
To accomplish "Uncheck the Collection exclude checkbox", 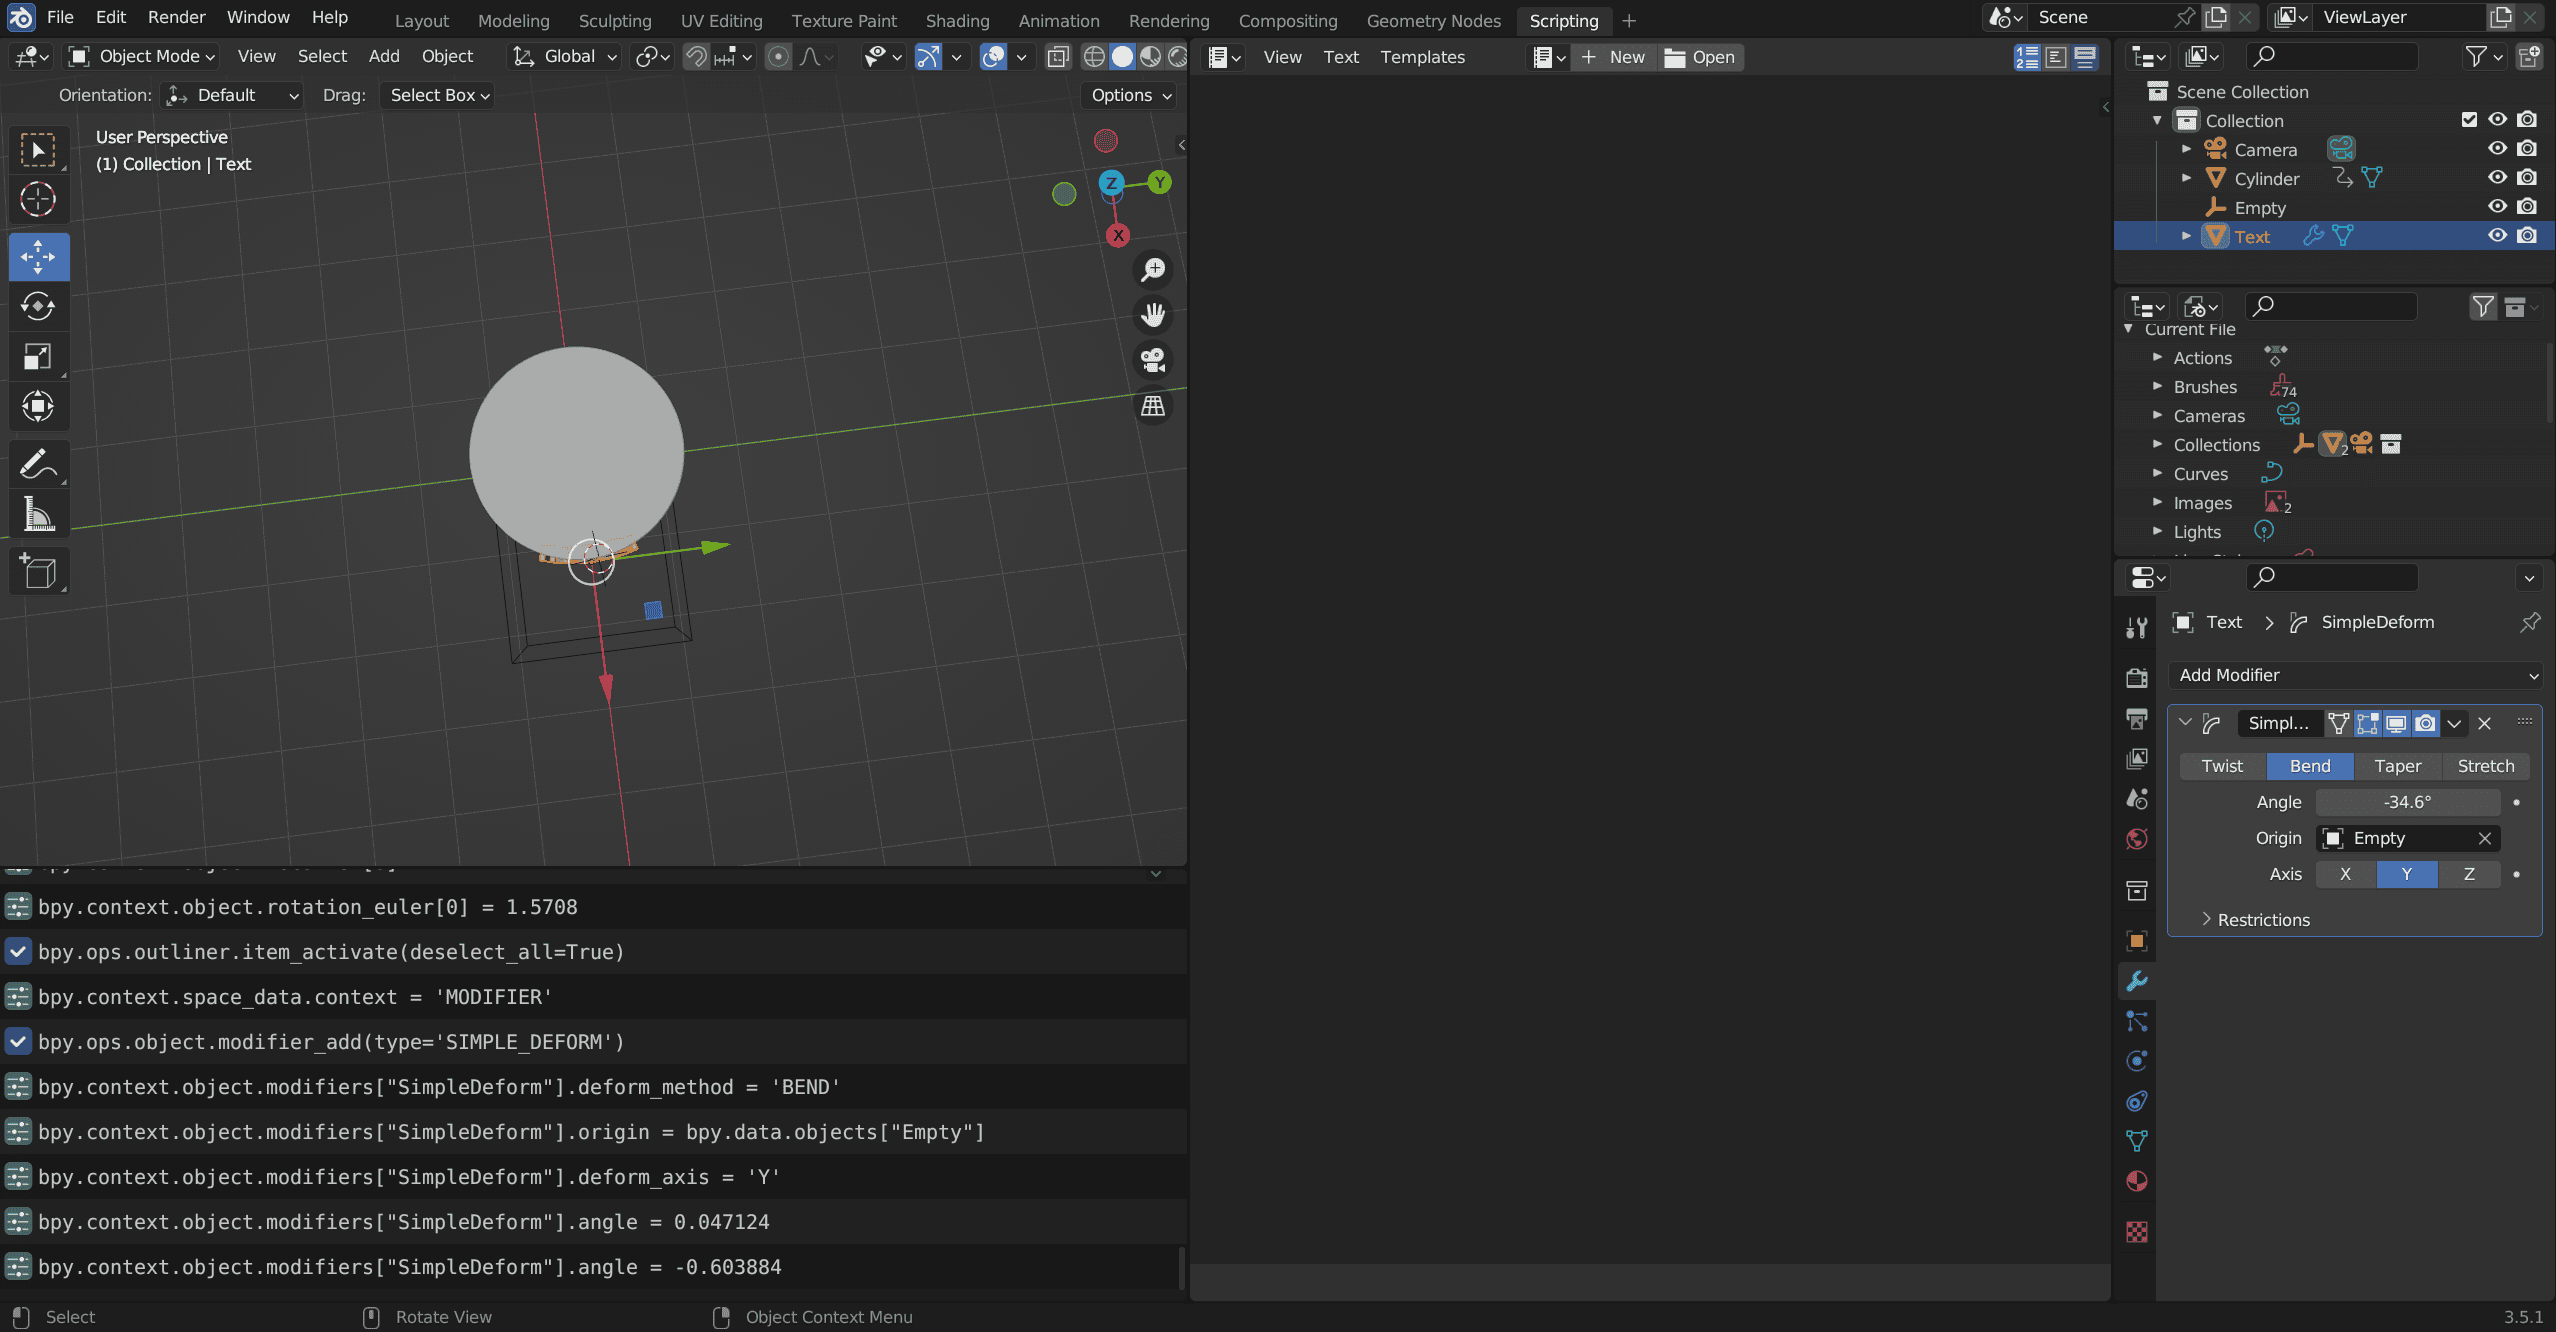I will tap(2469, 120).
